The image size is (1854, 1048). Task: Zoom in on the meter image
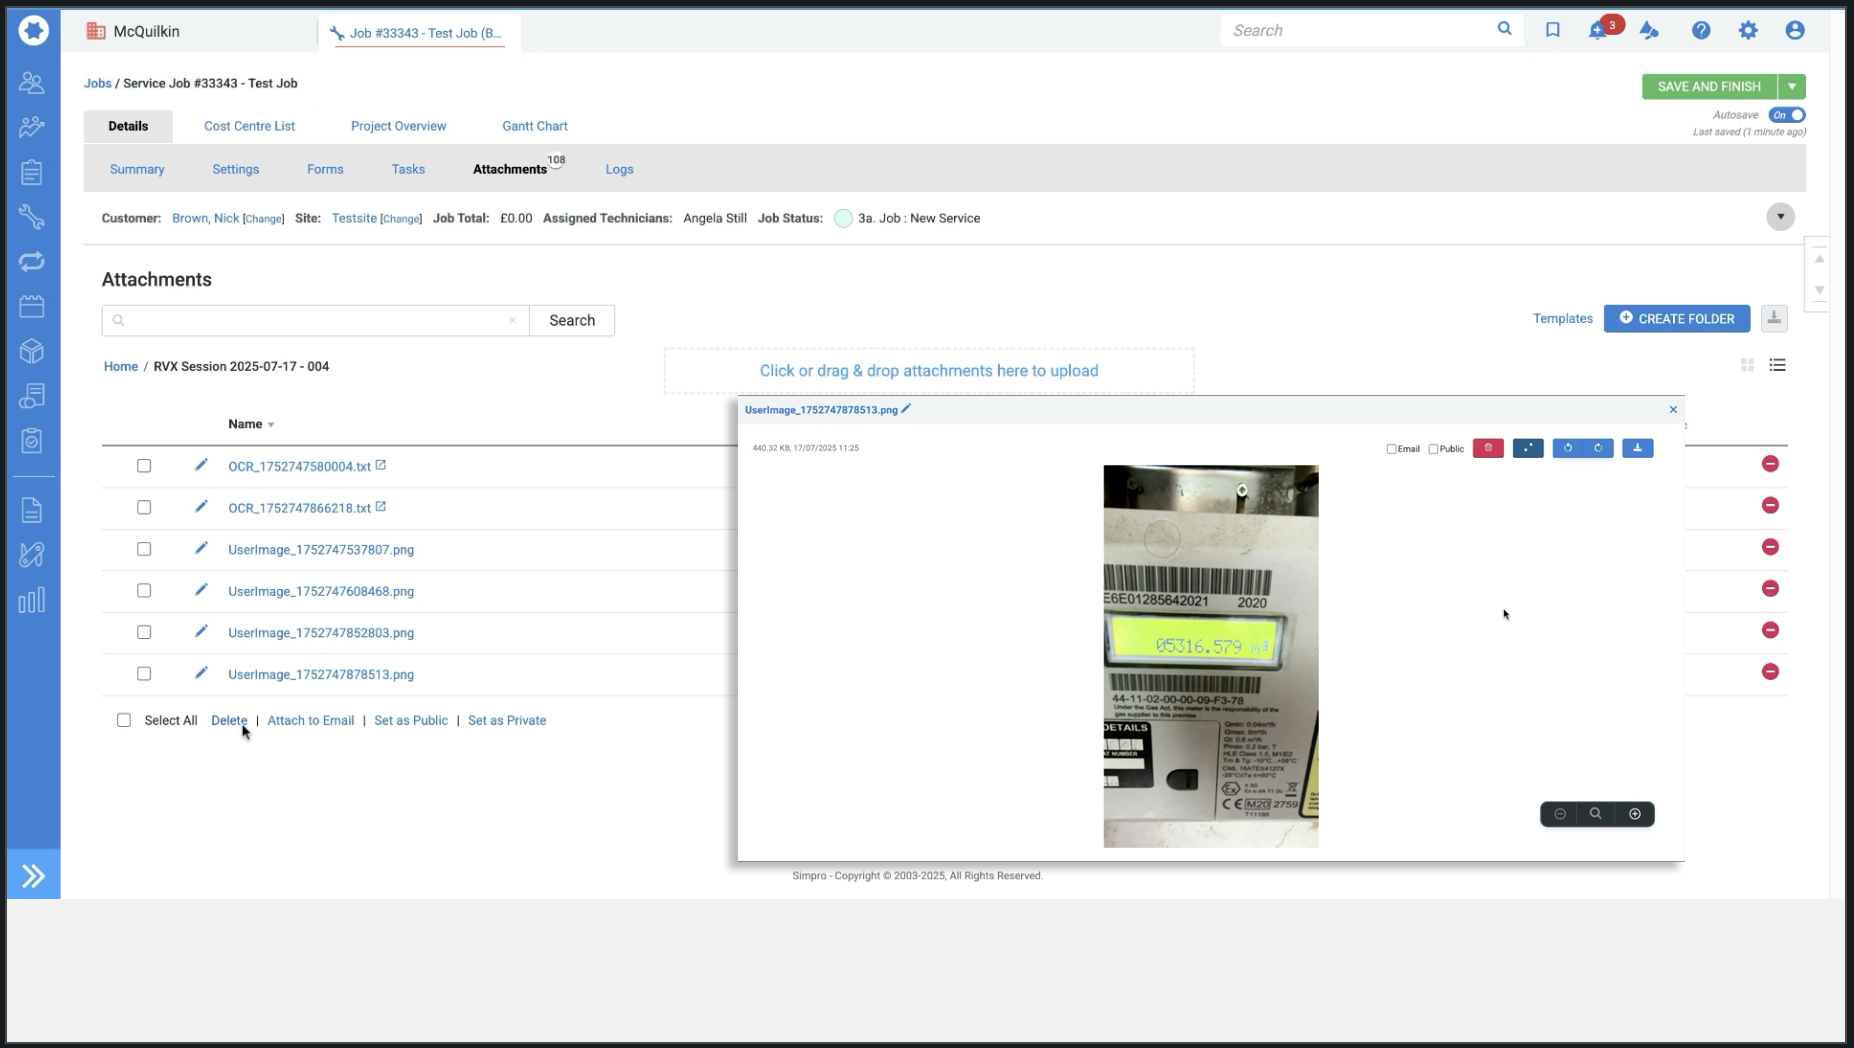(x=1634, y=814)
